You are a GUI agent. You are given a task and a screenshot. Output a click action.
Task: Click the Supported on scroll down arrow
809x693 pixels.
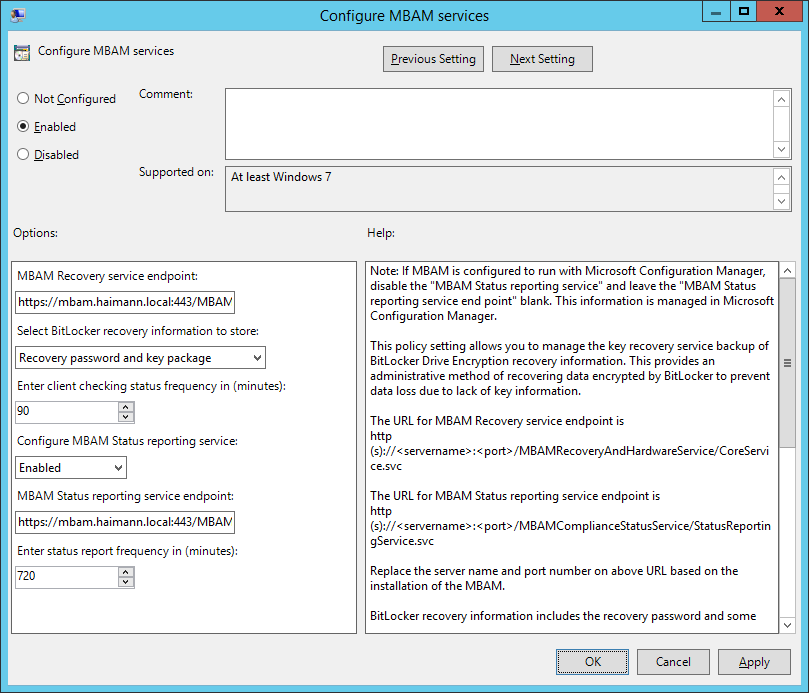(782, 201)
